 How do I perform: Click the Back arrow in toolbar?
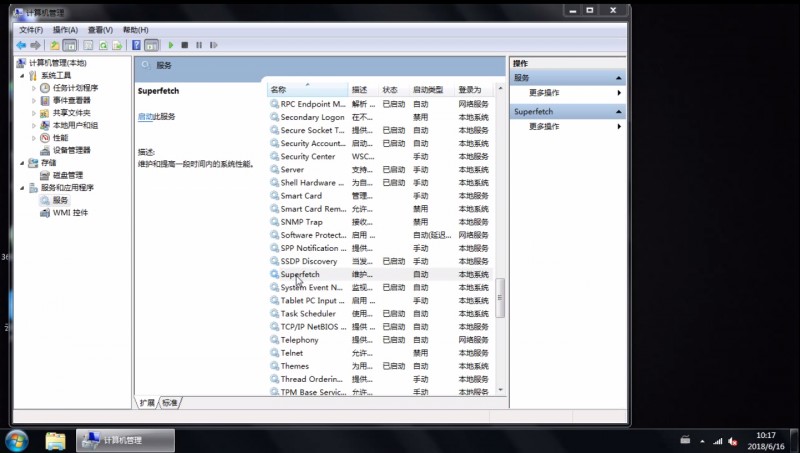[21, 45]
